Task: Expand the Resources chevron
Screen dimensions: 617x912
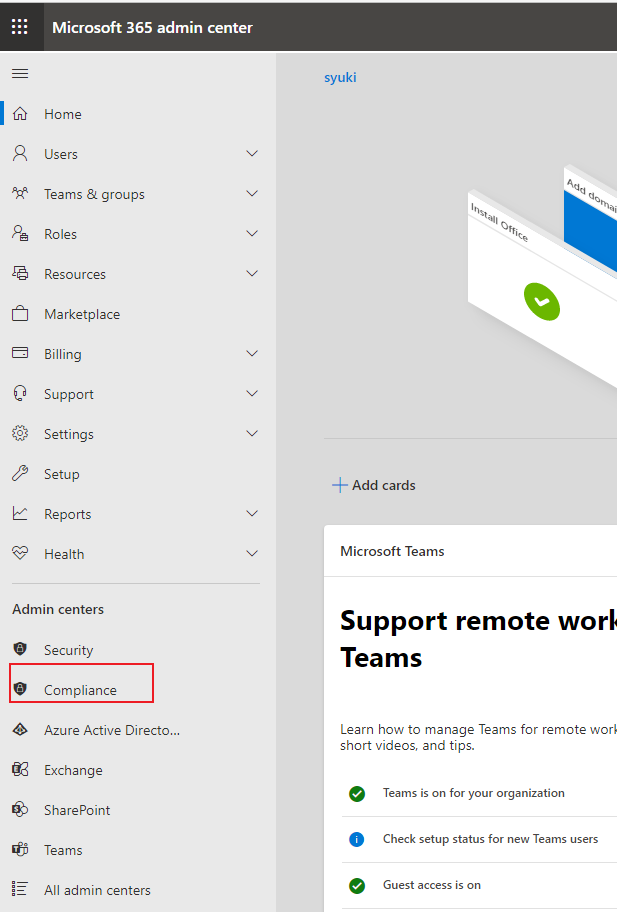Action: click(x=252, y=273)
